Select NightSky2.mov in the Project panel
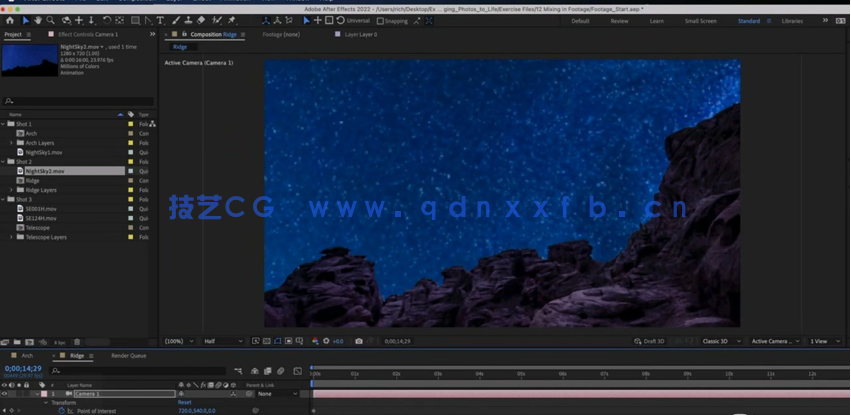 pyautogui.click(x=44, y=171)
